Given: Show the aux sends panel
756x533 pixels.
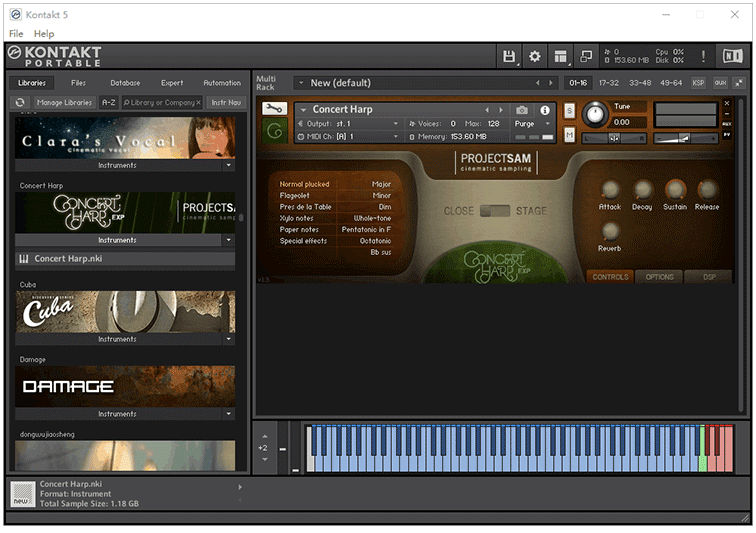Looking at the screenshot, I should (720, 83).
